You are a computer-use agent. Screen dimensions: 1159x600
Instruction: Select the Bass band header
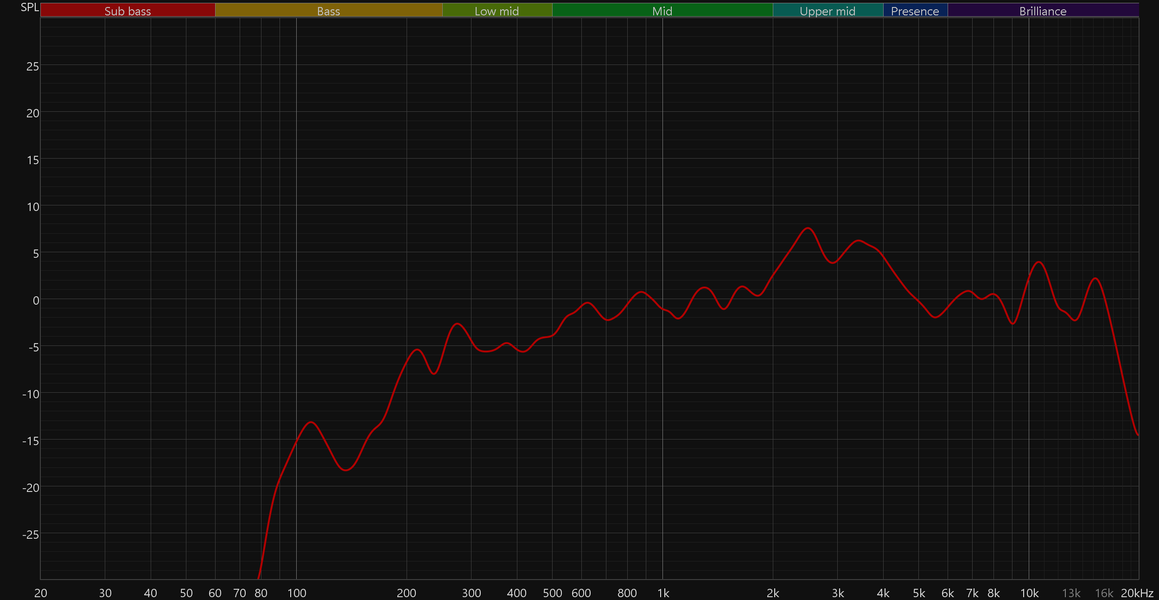[x=329, y=10]
